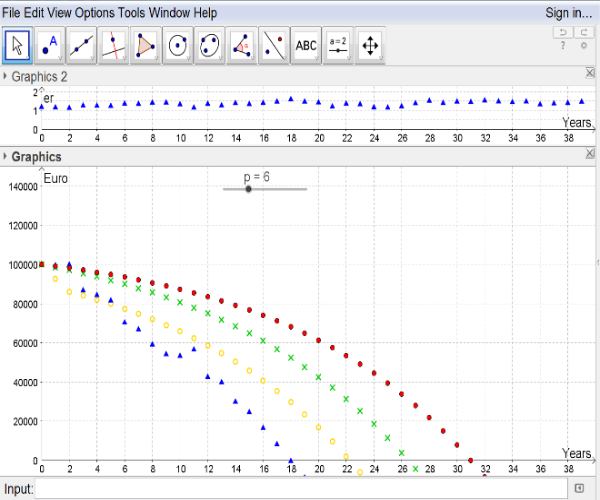
Task: Click the right end of p slider track
Action: coord(305,189)
